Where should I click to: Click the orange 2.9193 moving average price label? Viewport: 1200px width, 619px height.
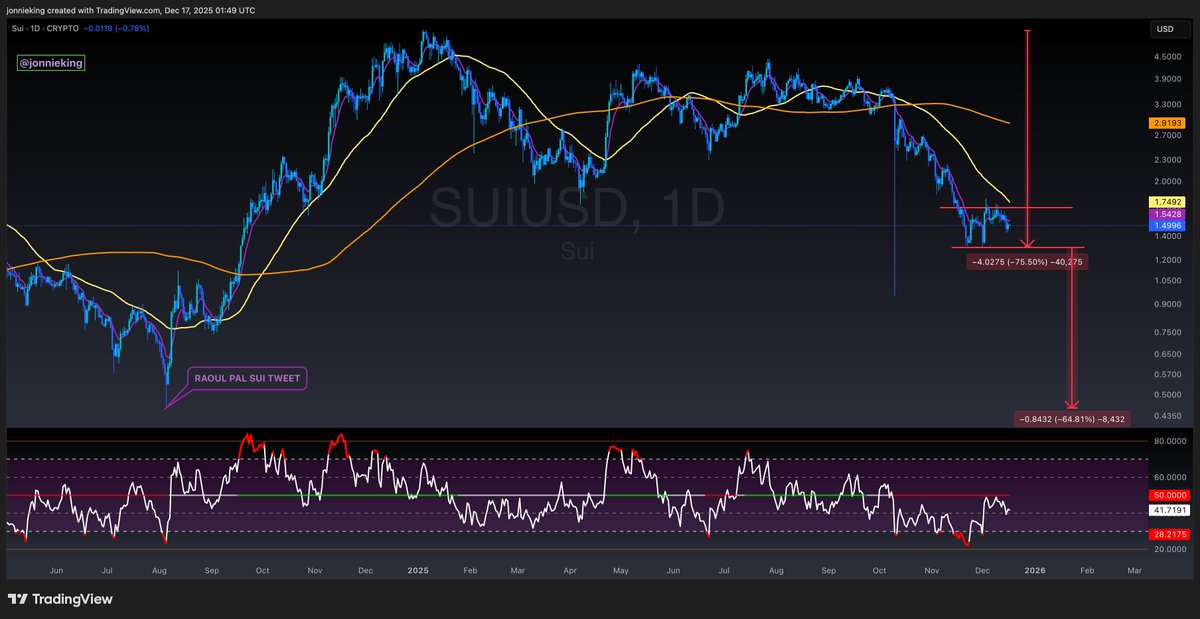coord(1167,123)
